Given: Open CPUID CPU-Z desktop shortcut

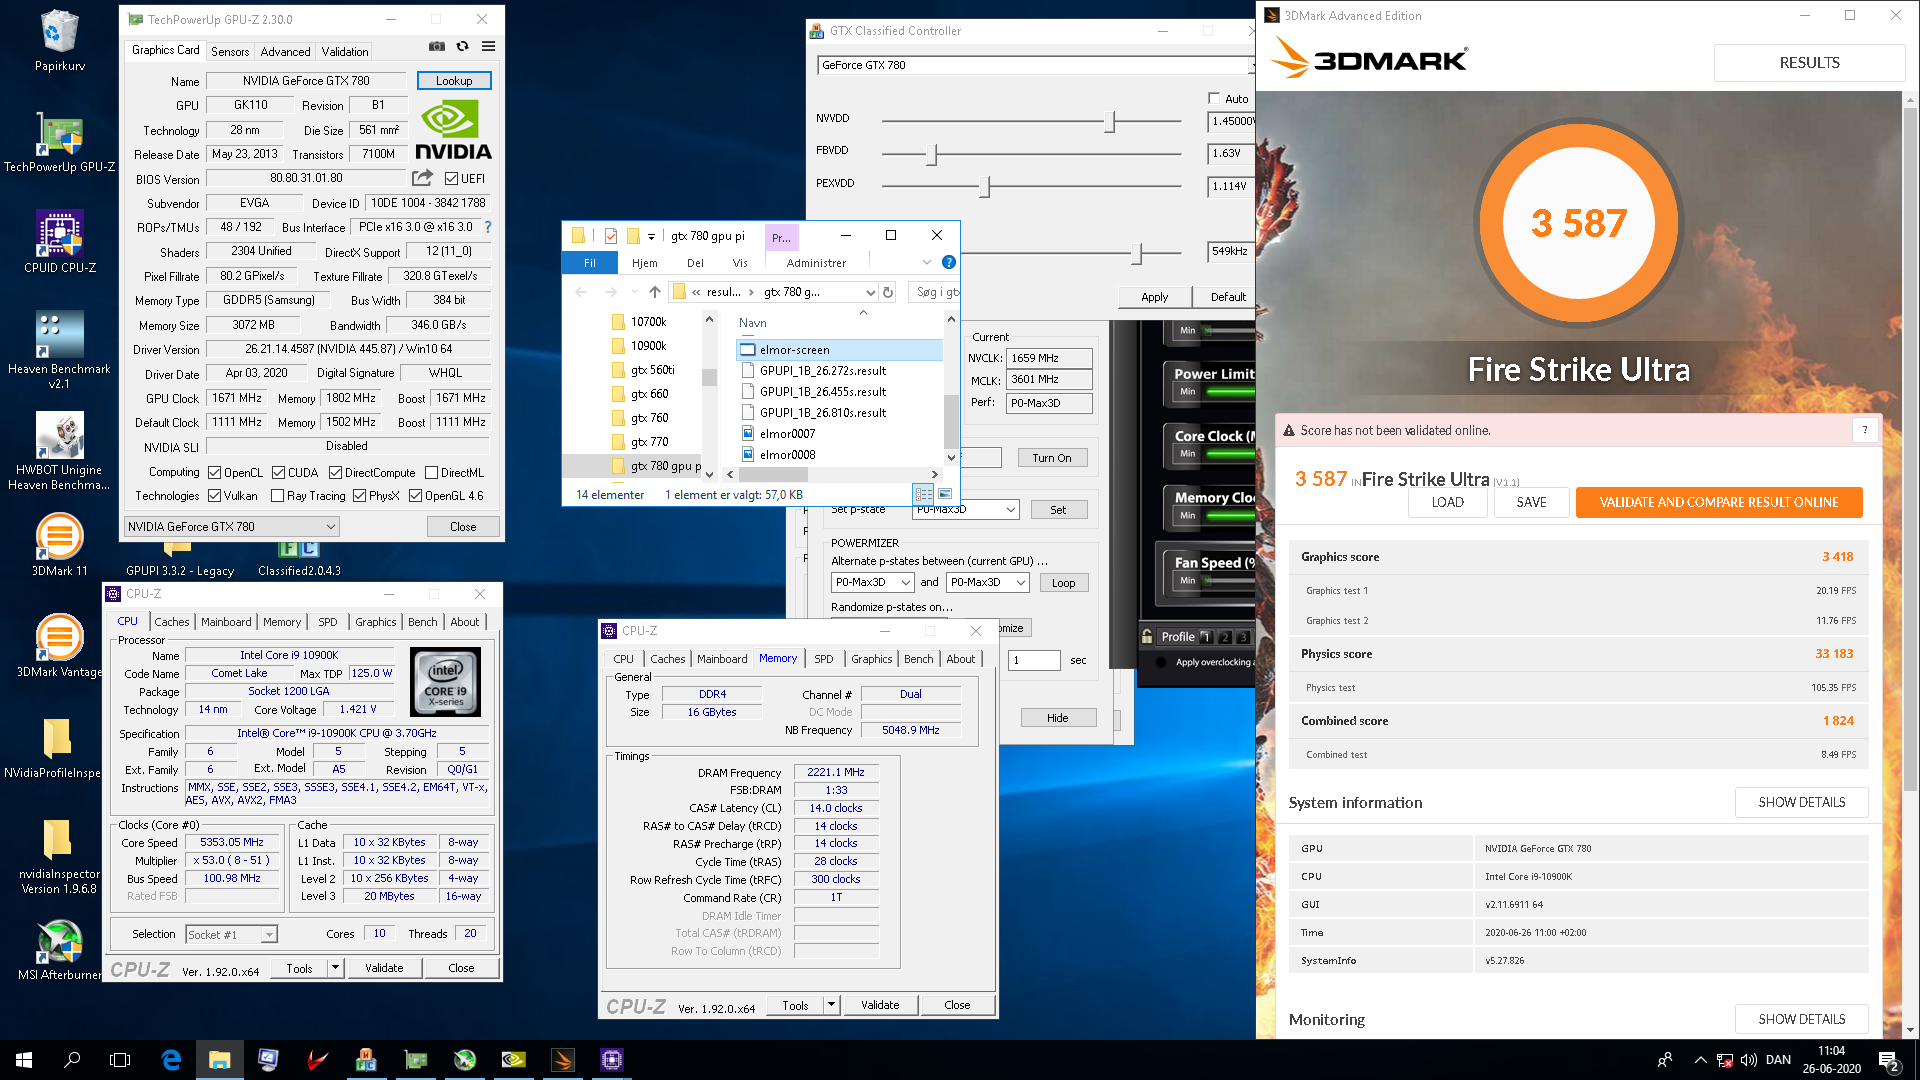Looking at the screenshot, I should pyautogui.click(x=59, y=241).
